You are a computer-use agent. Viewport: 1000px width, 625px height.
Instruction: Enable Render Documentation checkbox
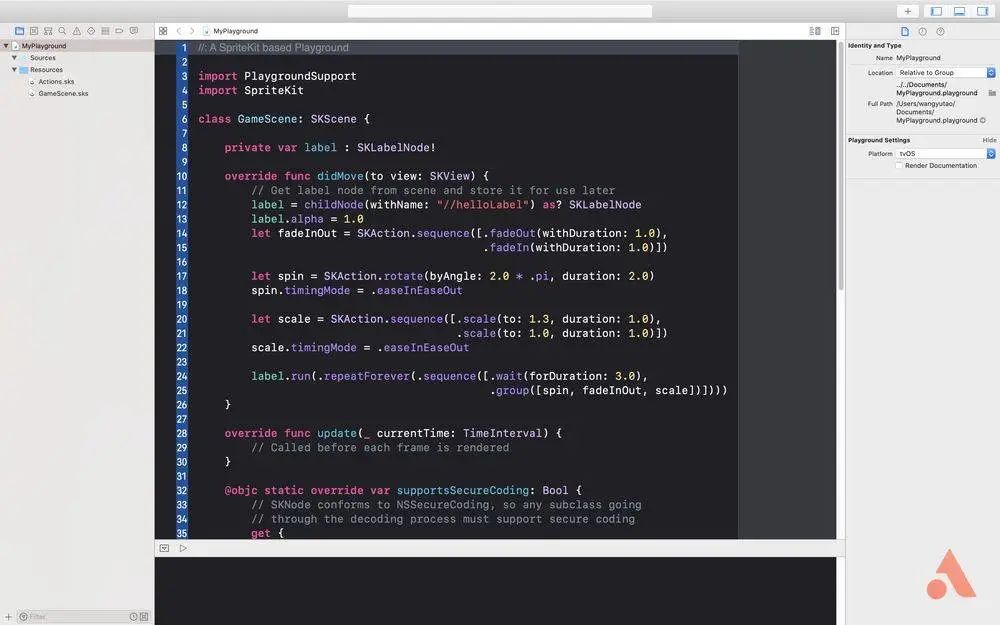(x=899, y=165)
